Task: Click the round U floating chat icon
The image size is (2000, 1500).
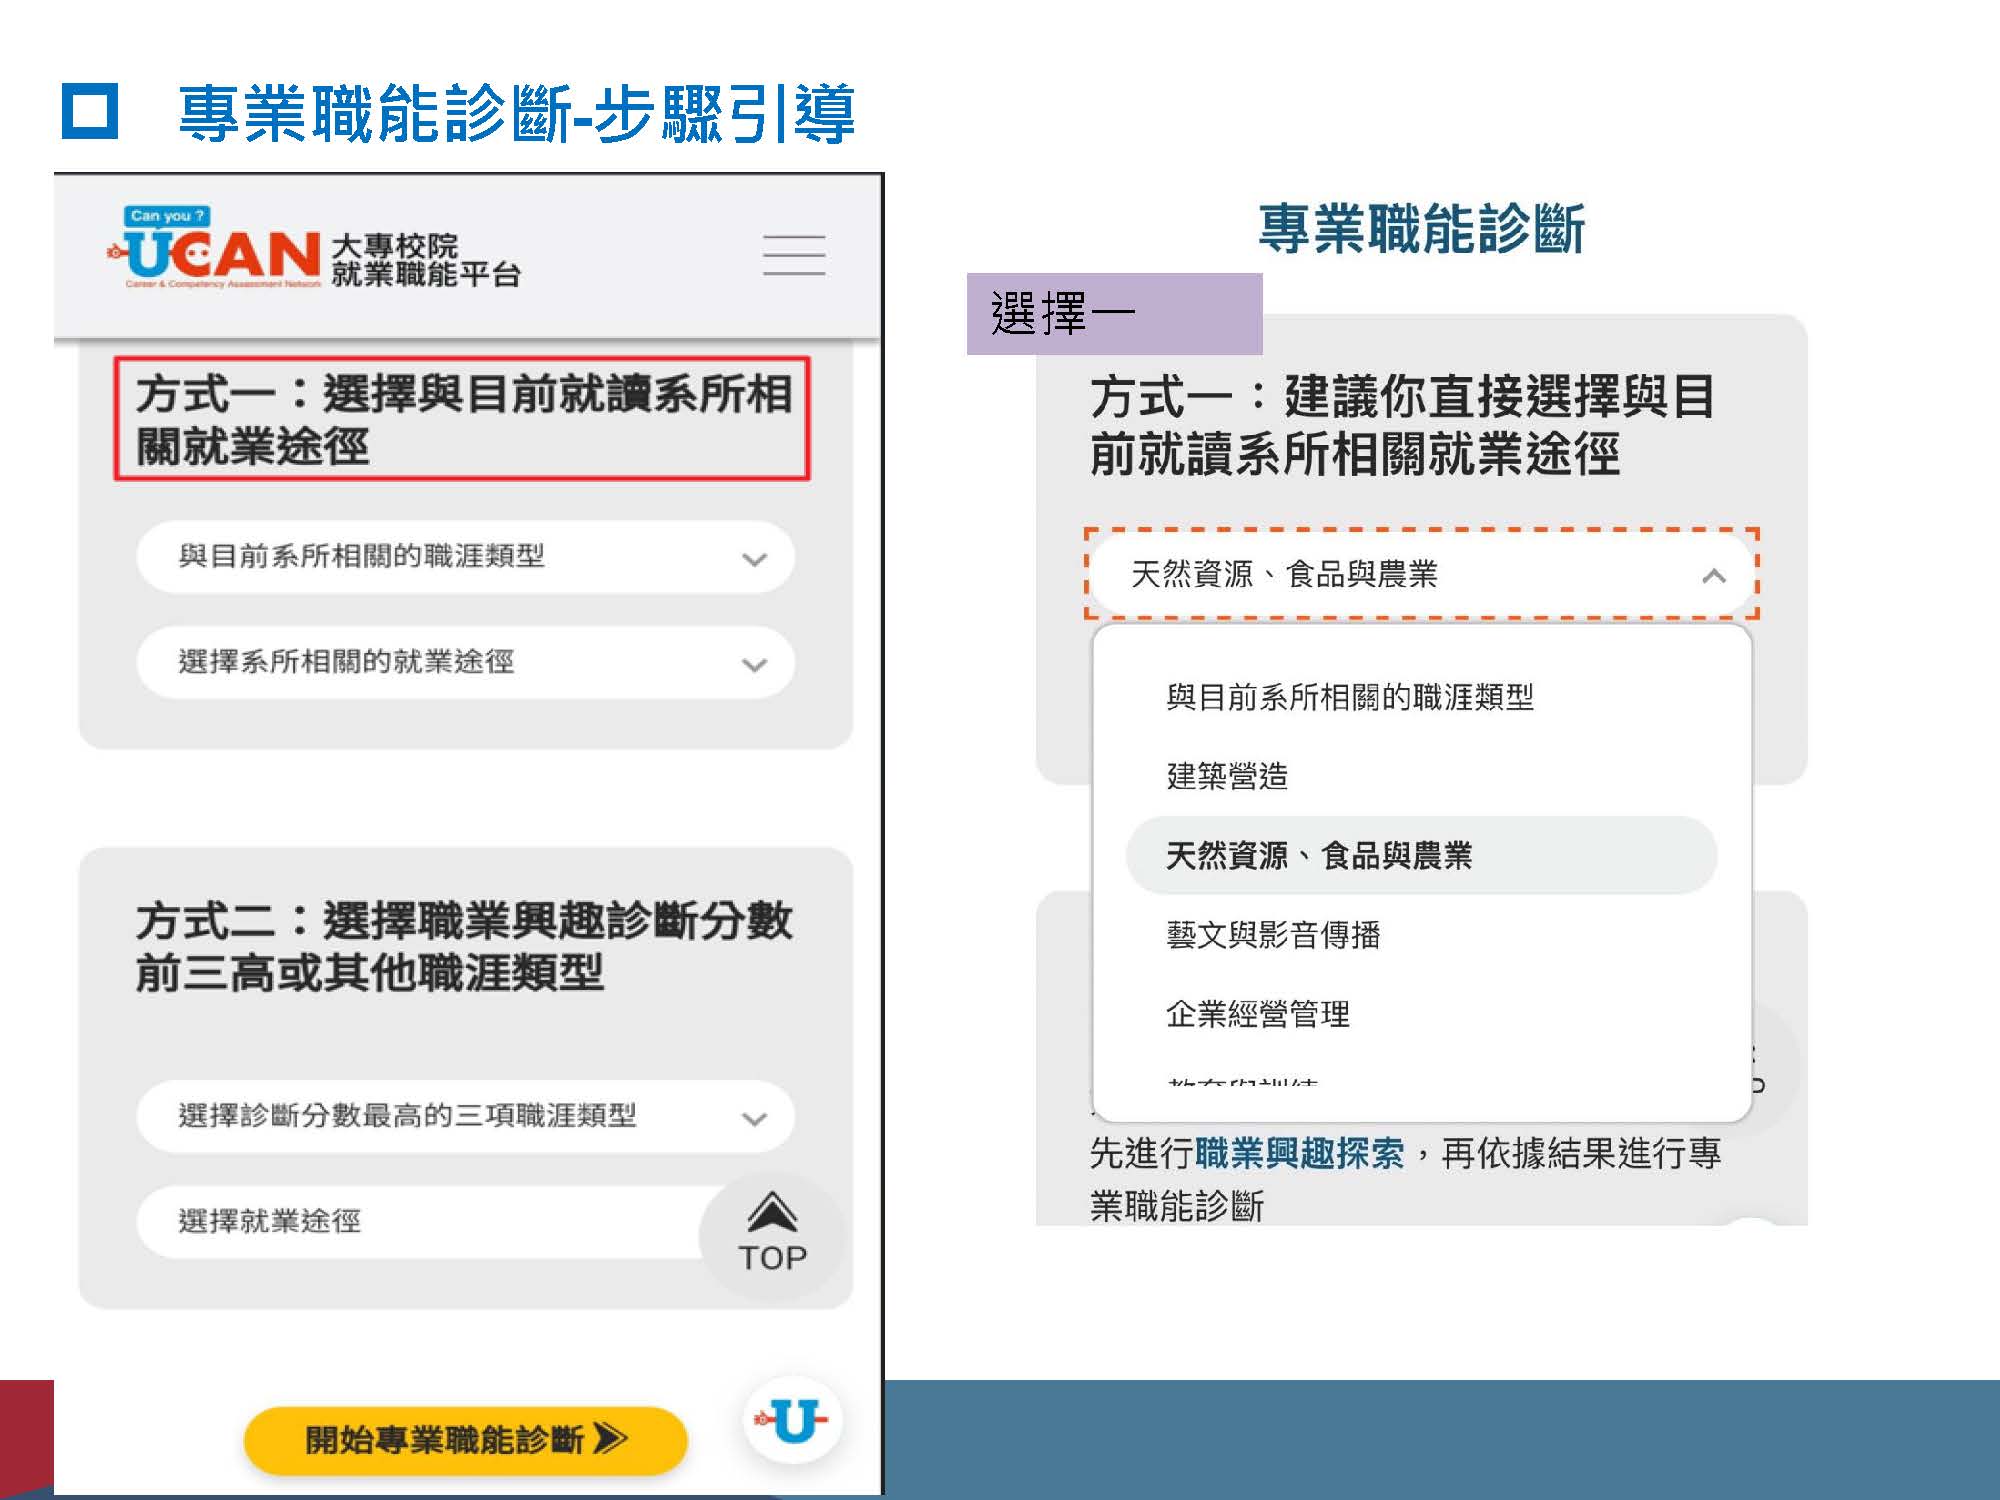Action: [793, 1420]
